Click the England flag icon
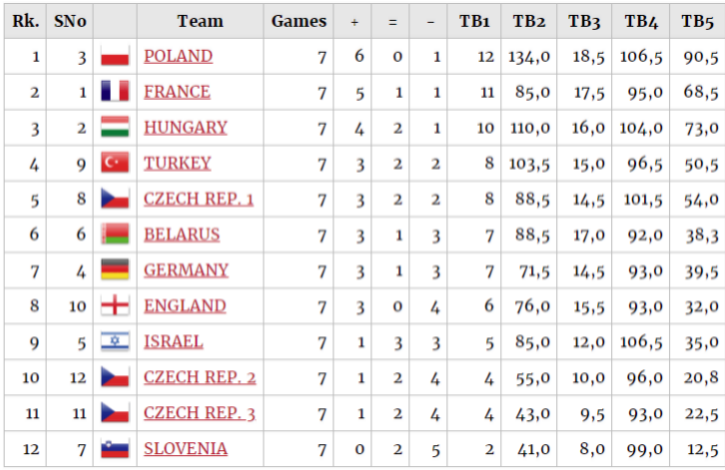Viewport: 725px width, 470px height. coord(115,305)
